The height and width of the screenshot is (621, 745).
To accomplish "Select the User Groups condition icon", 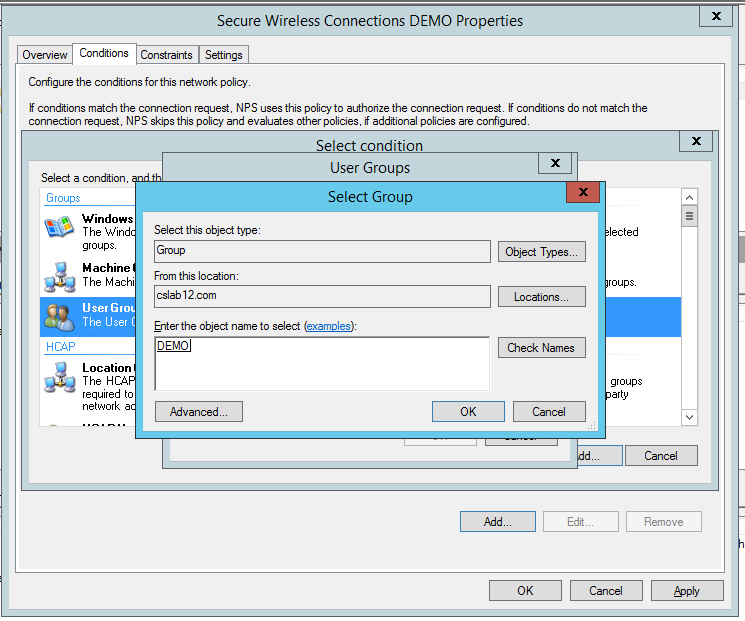I will pyautogui.click(x=60, y=316).
